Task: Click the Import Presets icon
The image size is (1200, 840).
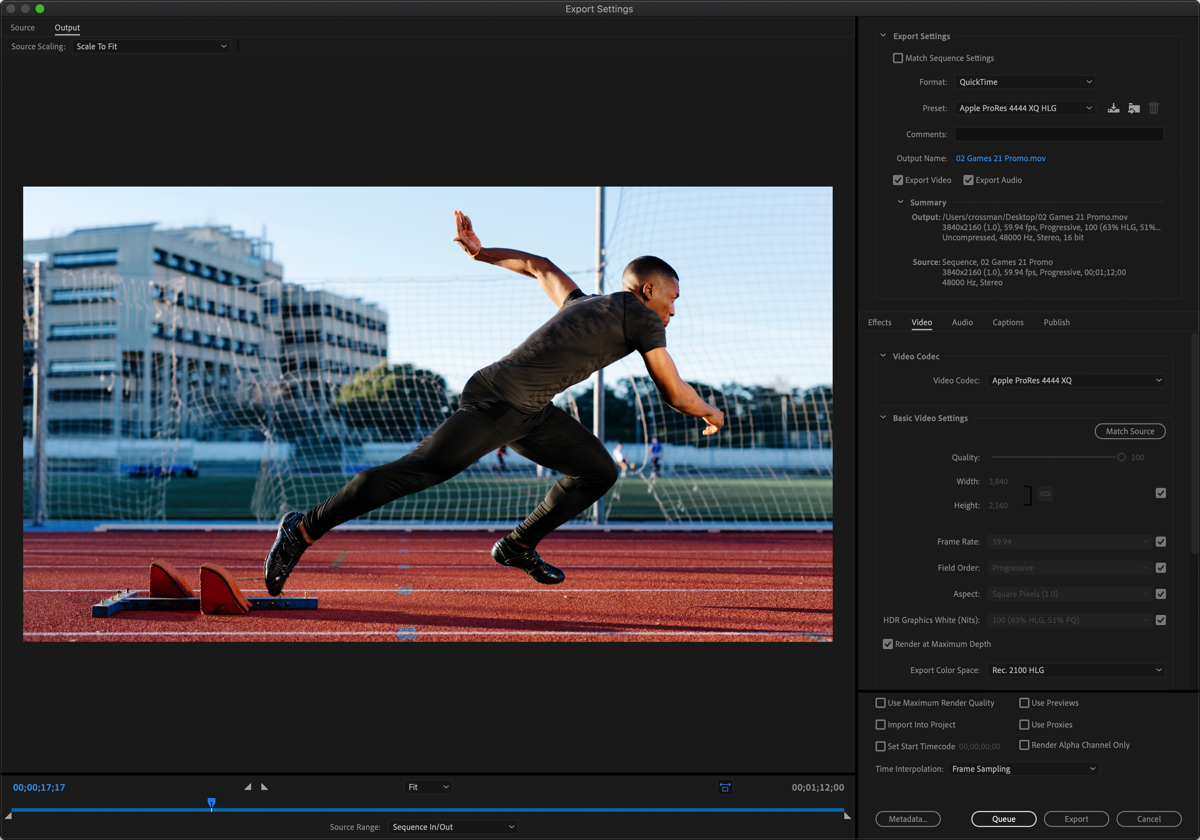Action: point(1133,108)
